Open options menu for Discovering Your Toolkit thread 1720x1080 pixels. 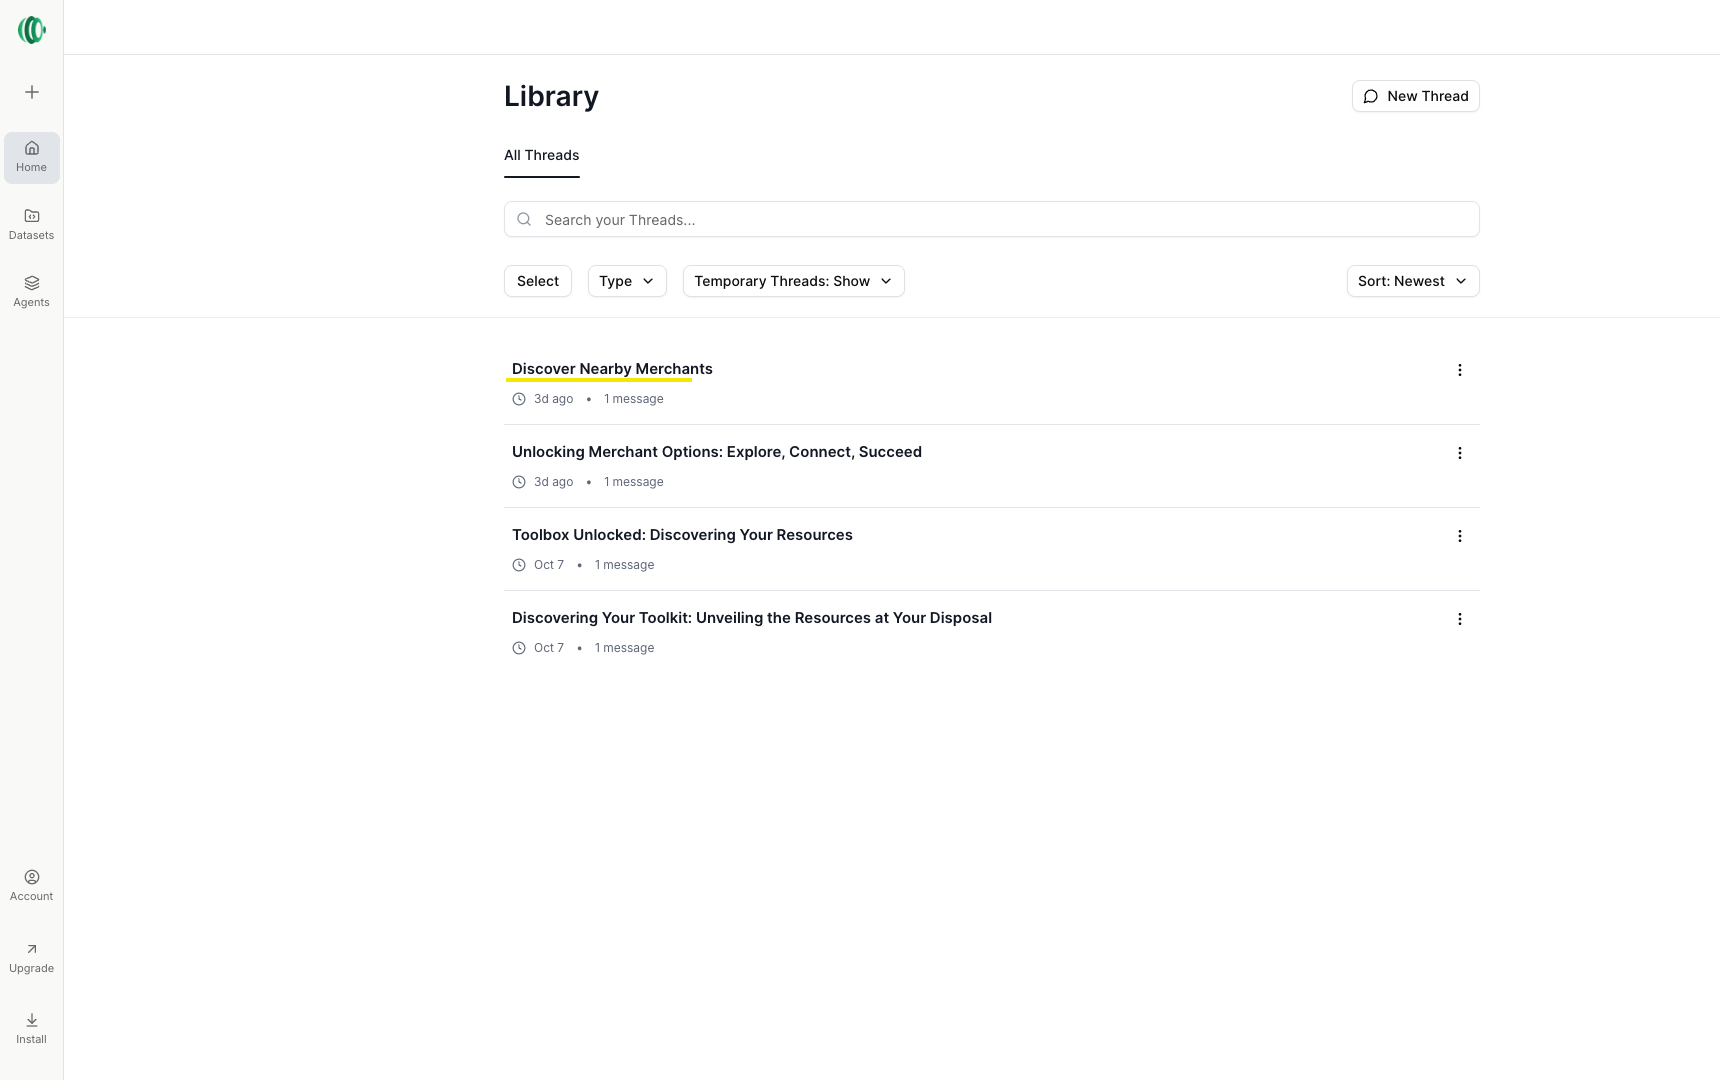[x=1459, y=619]
